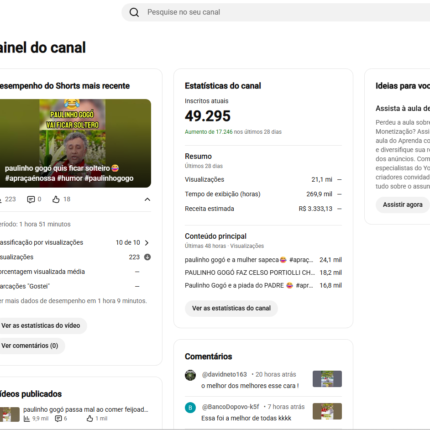Open the @BancoDopovo-k5f username link
This screenshot has width=430, height=430.
click(x=230, y=407)
